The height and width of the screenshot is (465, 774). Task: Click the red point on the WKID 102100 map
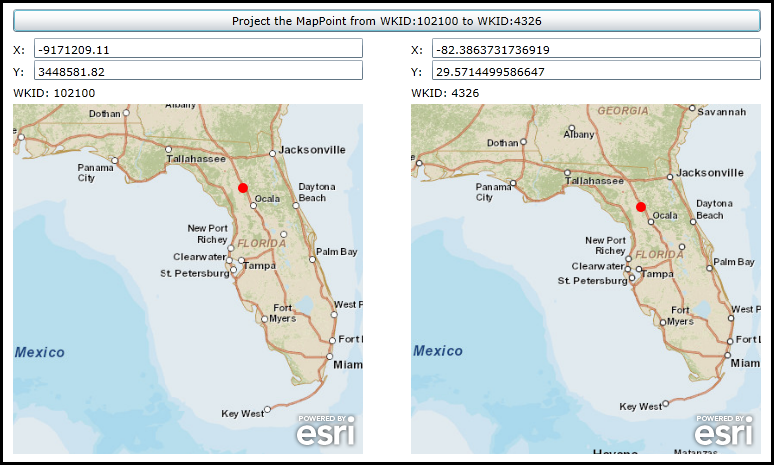(243, 188)
